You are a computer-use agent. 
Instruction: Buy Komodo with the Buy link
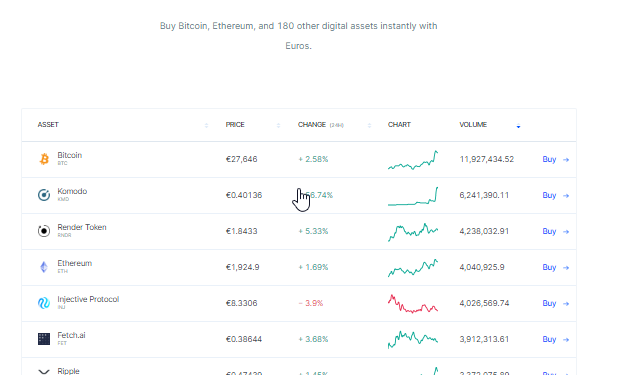pos(549,195)
